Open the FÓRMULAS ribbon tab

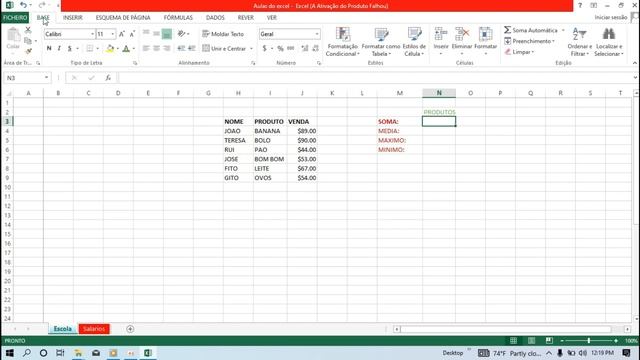pos(178,18)
